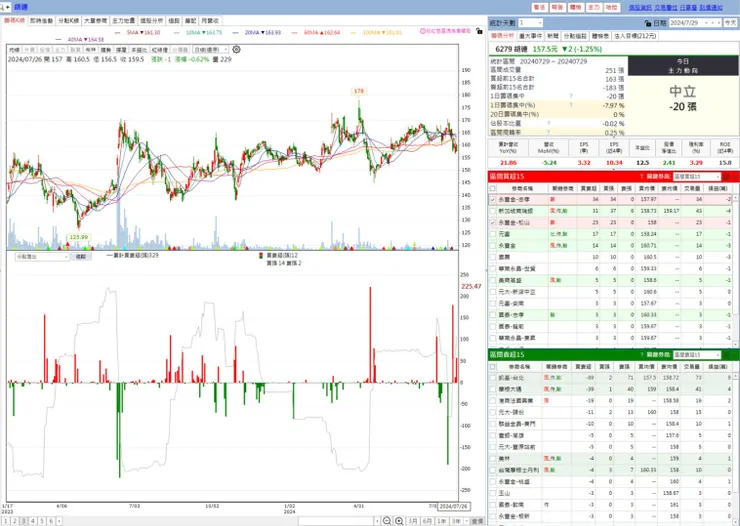Check 新加坡商瑞銀 broker checkbox
The width and height of the screenshot is (740, 526).
pyautogui.click(x=493, y=211)
